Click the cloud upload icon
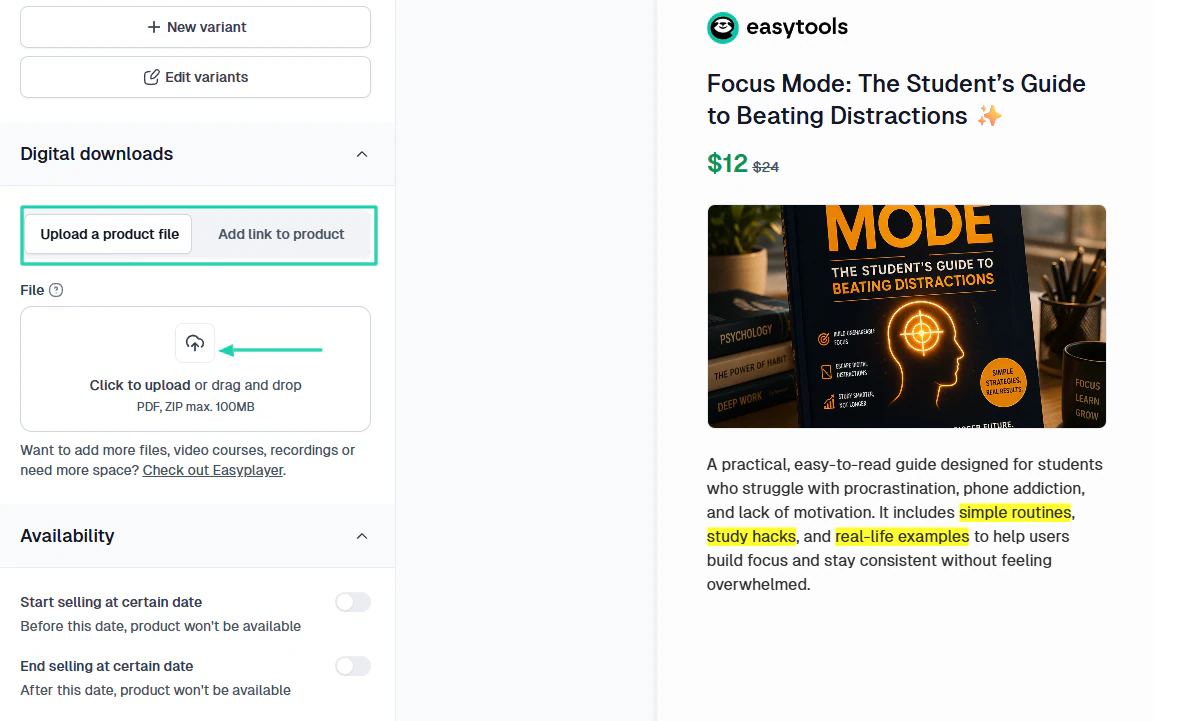 pyautogui.click(x=195, y=343)
